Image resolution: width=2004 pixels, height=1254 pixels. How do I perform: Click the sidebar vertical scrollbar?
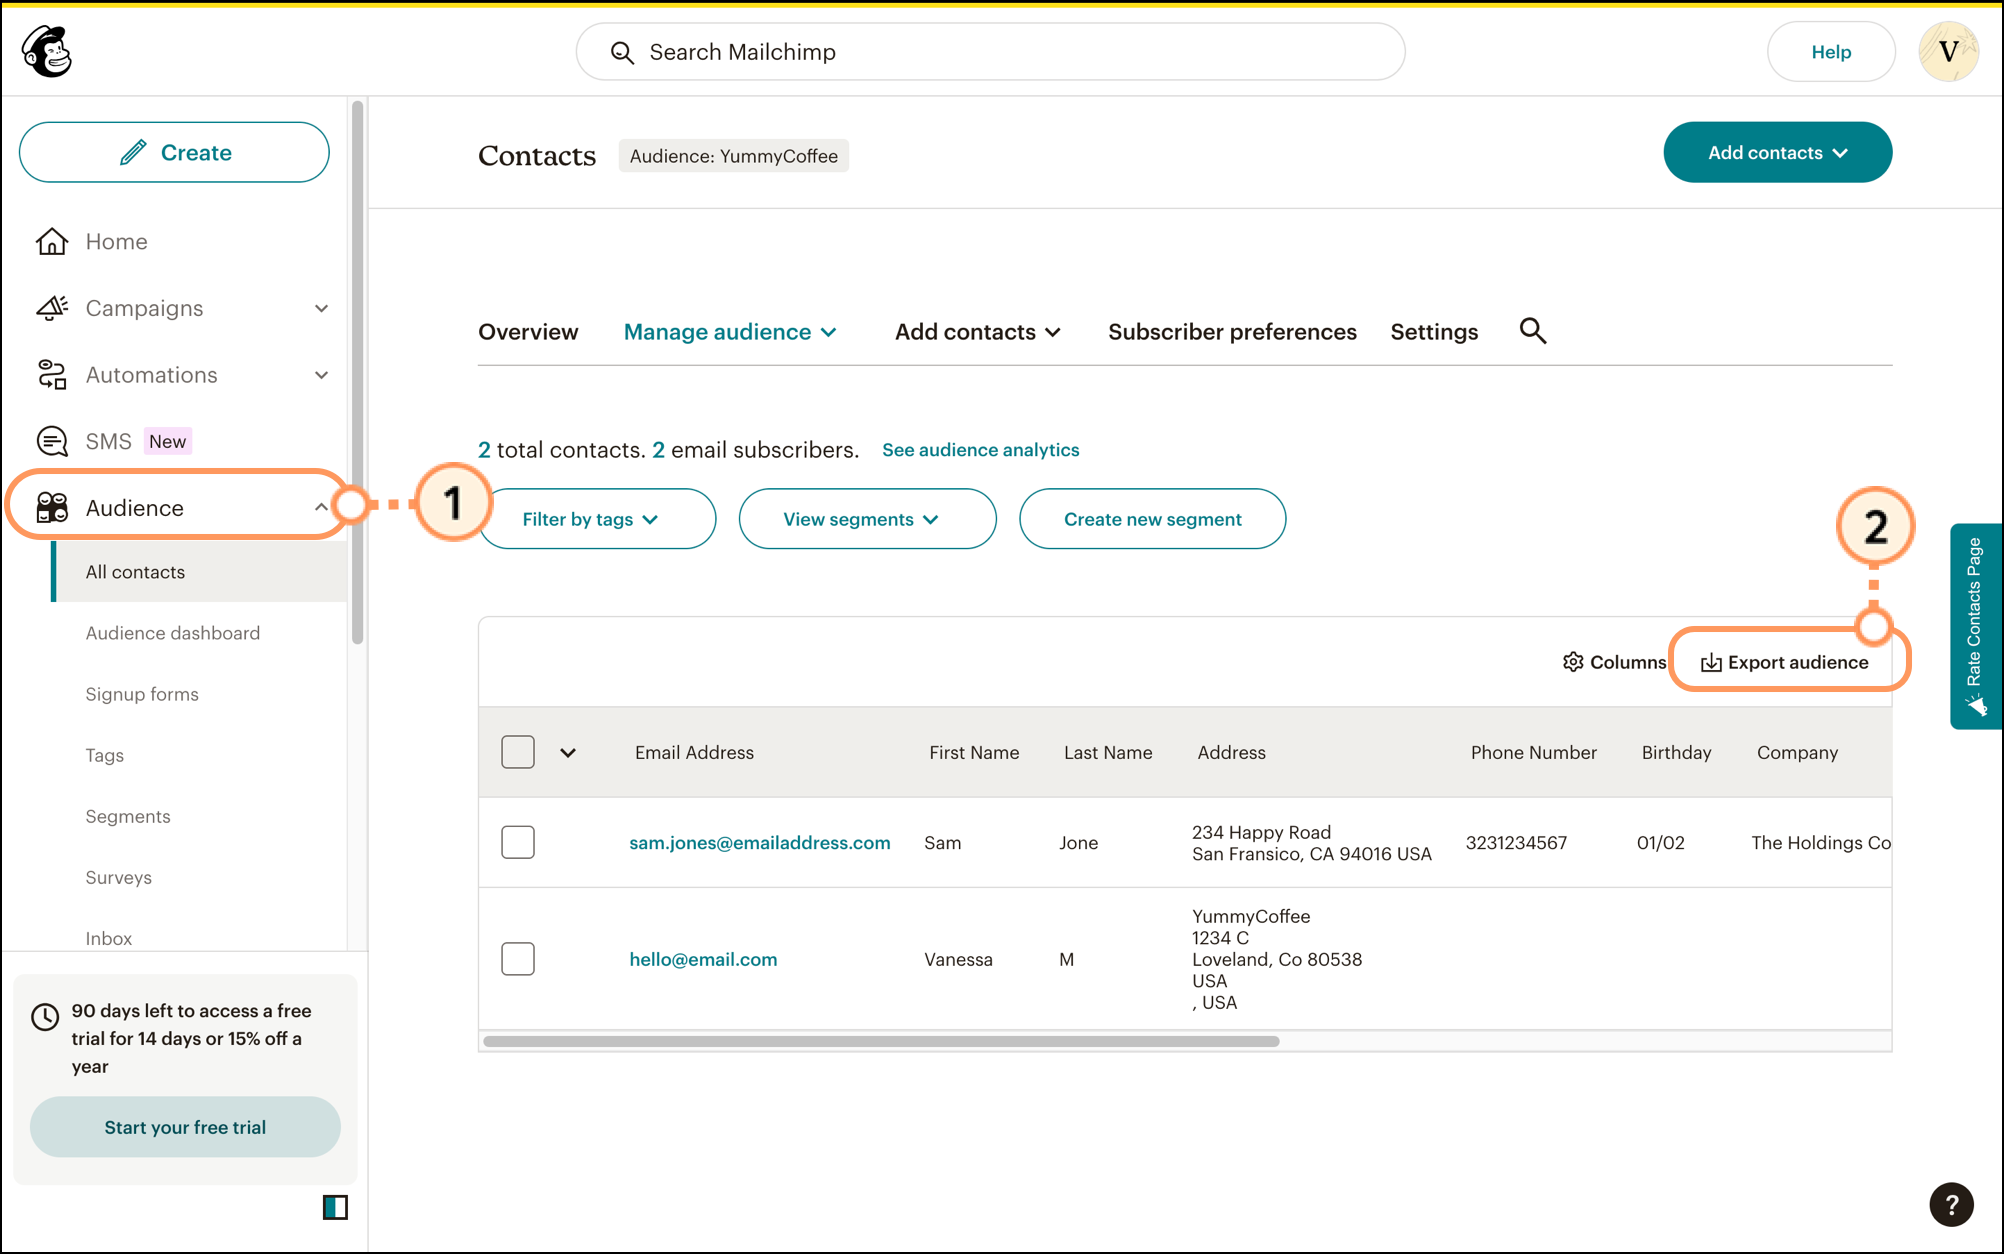[x=357, y=372]
